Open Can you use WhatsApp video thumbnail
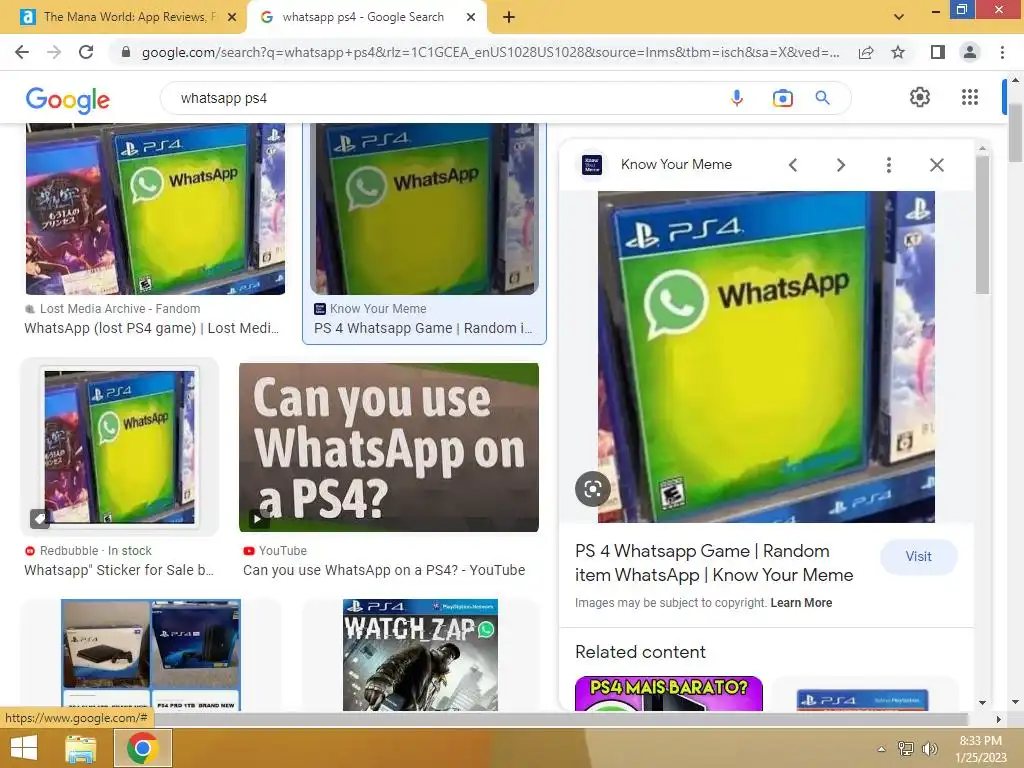Viewport: 1024px width, 768px height. [389, 447]
